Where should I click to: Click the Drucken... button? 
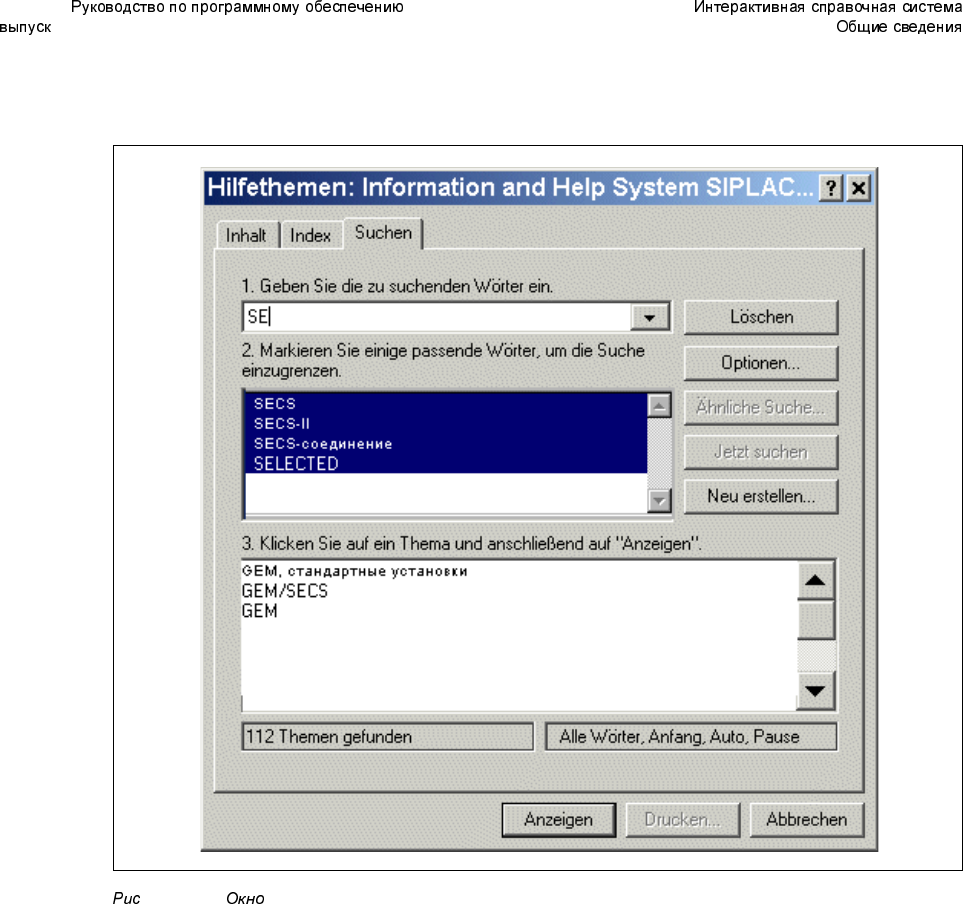click(683, 820)
